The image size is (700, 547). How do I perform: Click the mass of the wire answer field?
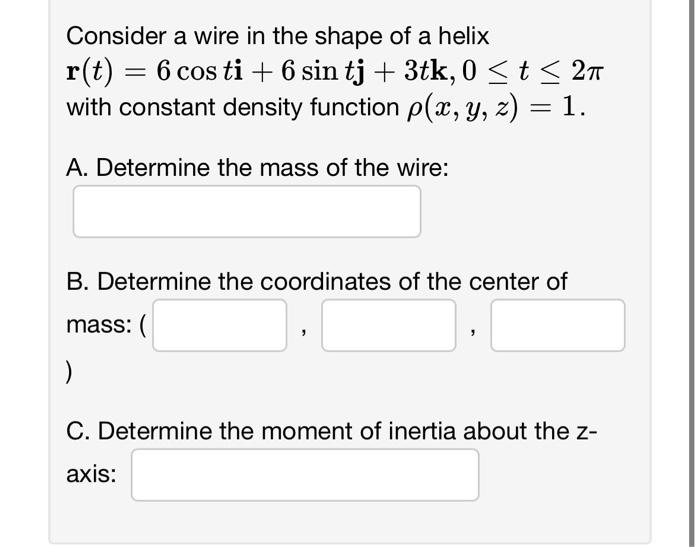tap(246, 211)
